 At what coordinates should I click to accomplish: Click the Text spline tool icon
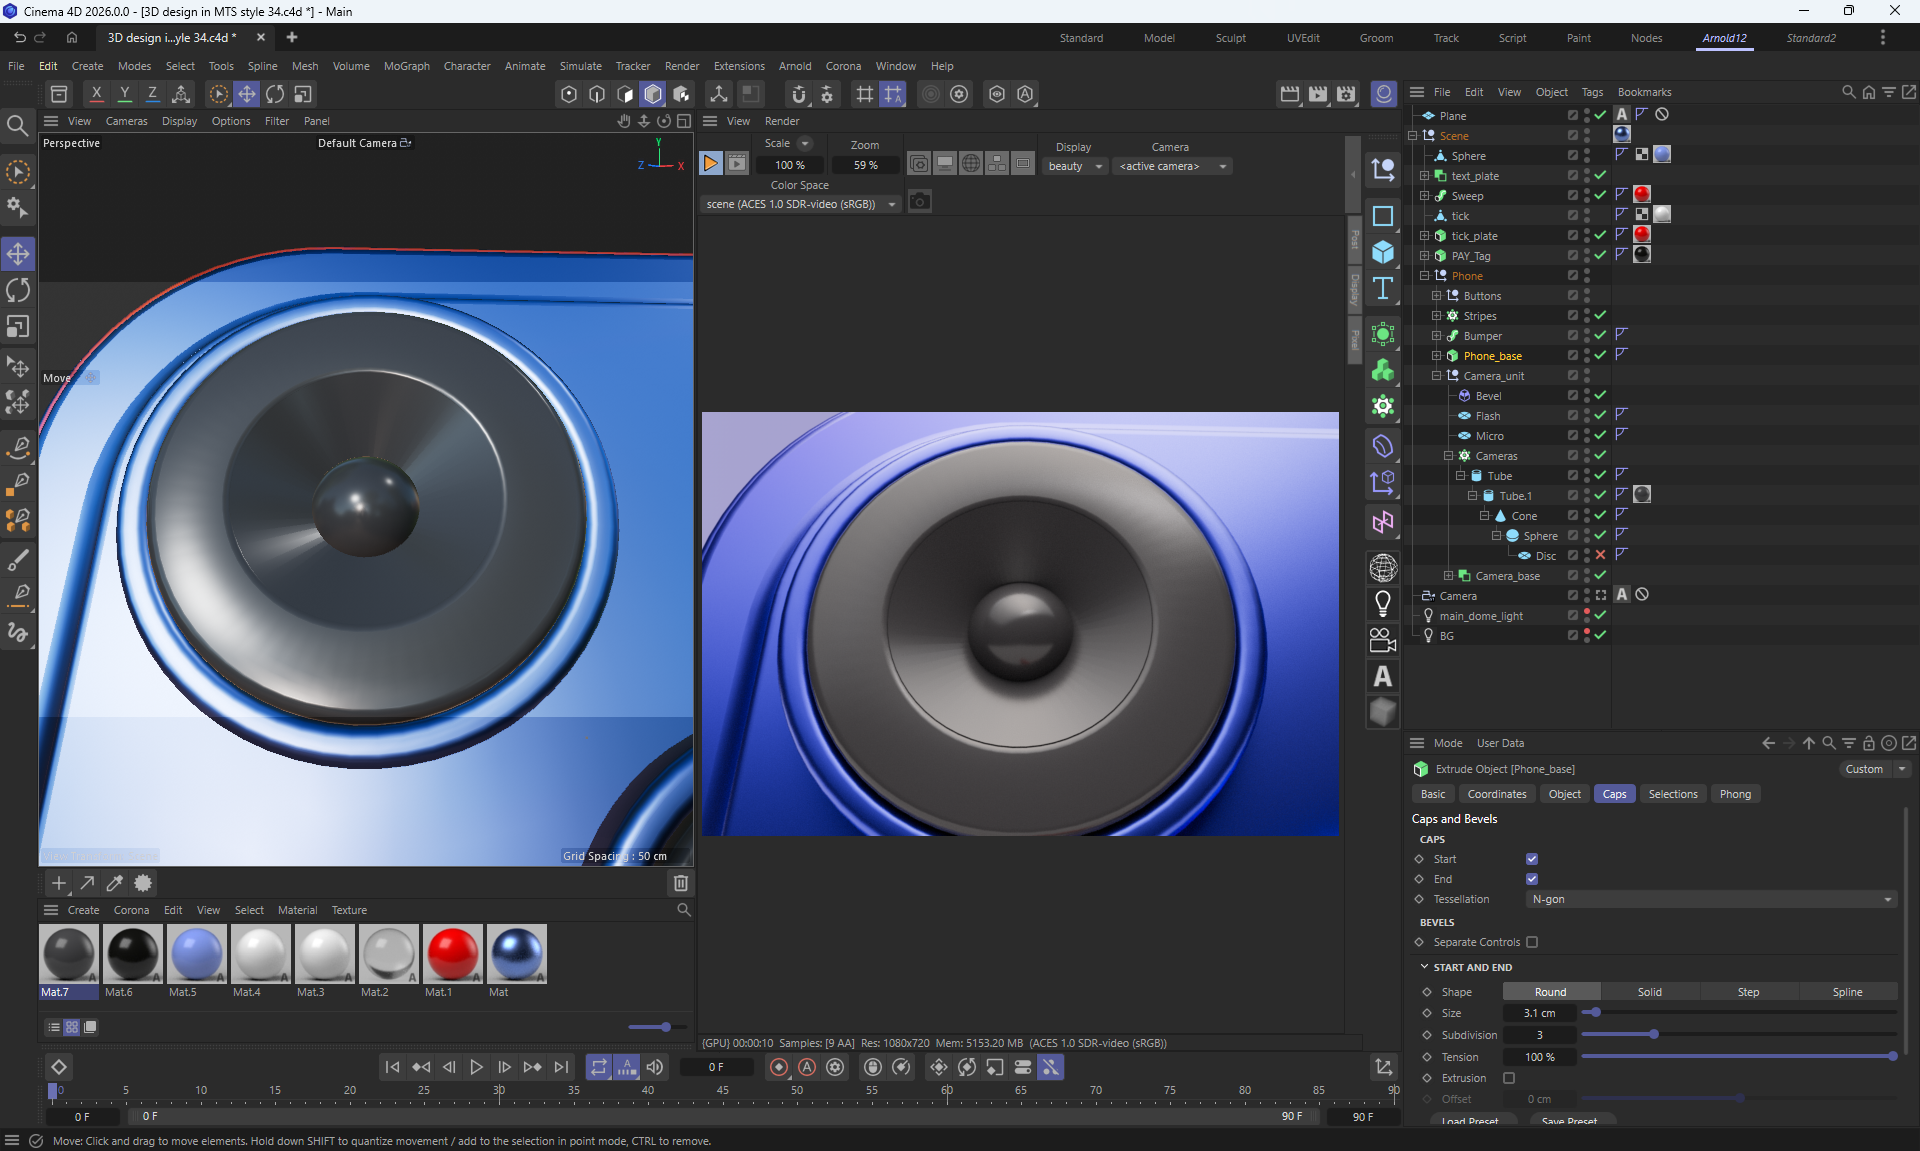tap(1383, 289)
